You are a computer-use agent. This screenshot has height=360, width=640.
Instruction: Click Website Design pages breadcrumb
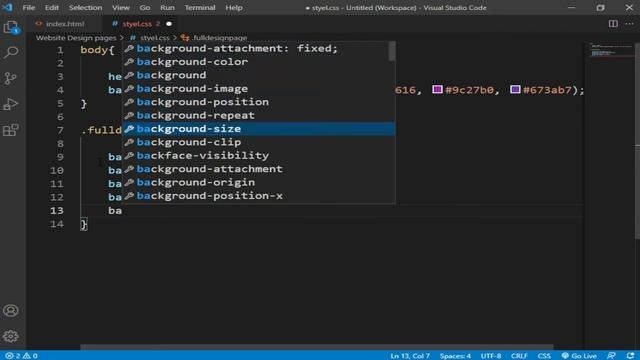click(76, 38)
